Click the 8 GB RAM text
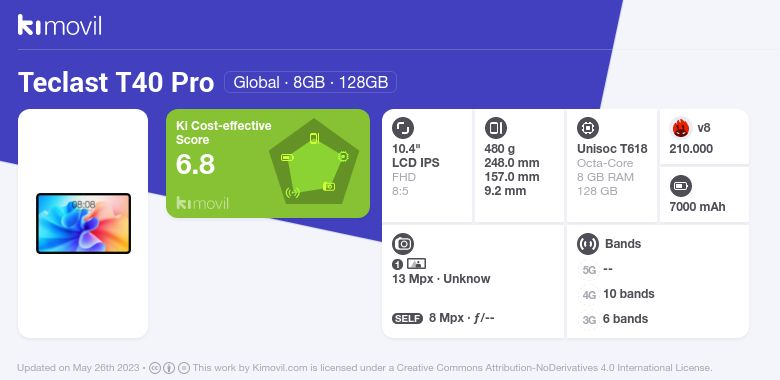The width and height of the screenshot is (780, 380). 605,177
